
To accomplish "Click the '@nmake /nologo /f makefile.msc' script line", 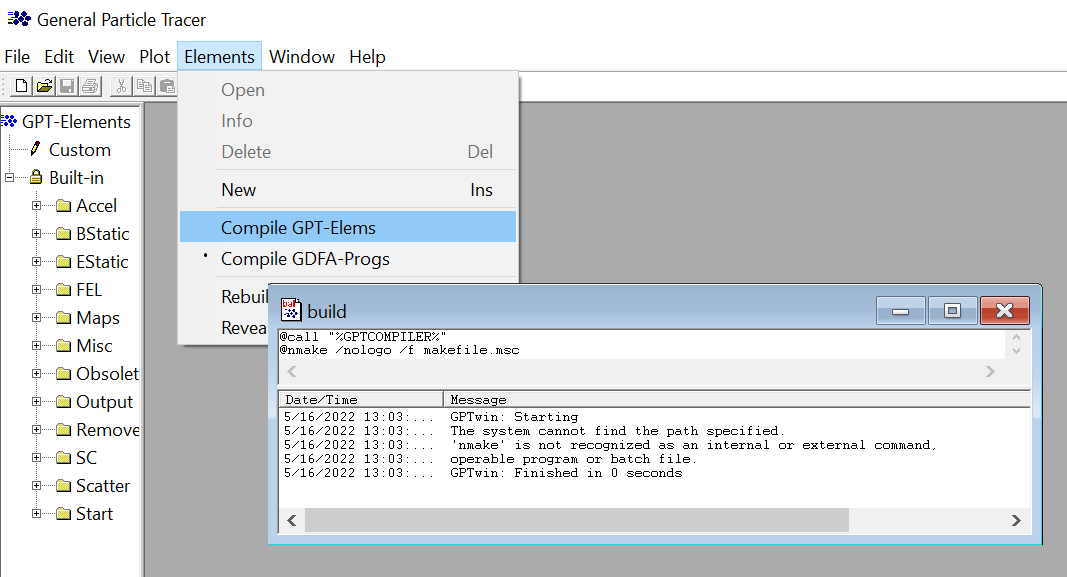I will click(x=399, y=350).
